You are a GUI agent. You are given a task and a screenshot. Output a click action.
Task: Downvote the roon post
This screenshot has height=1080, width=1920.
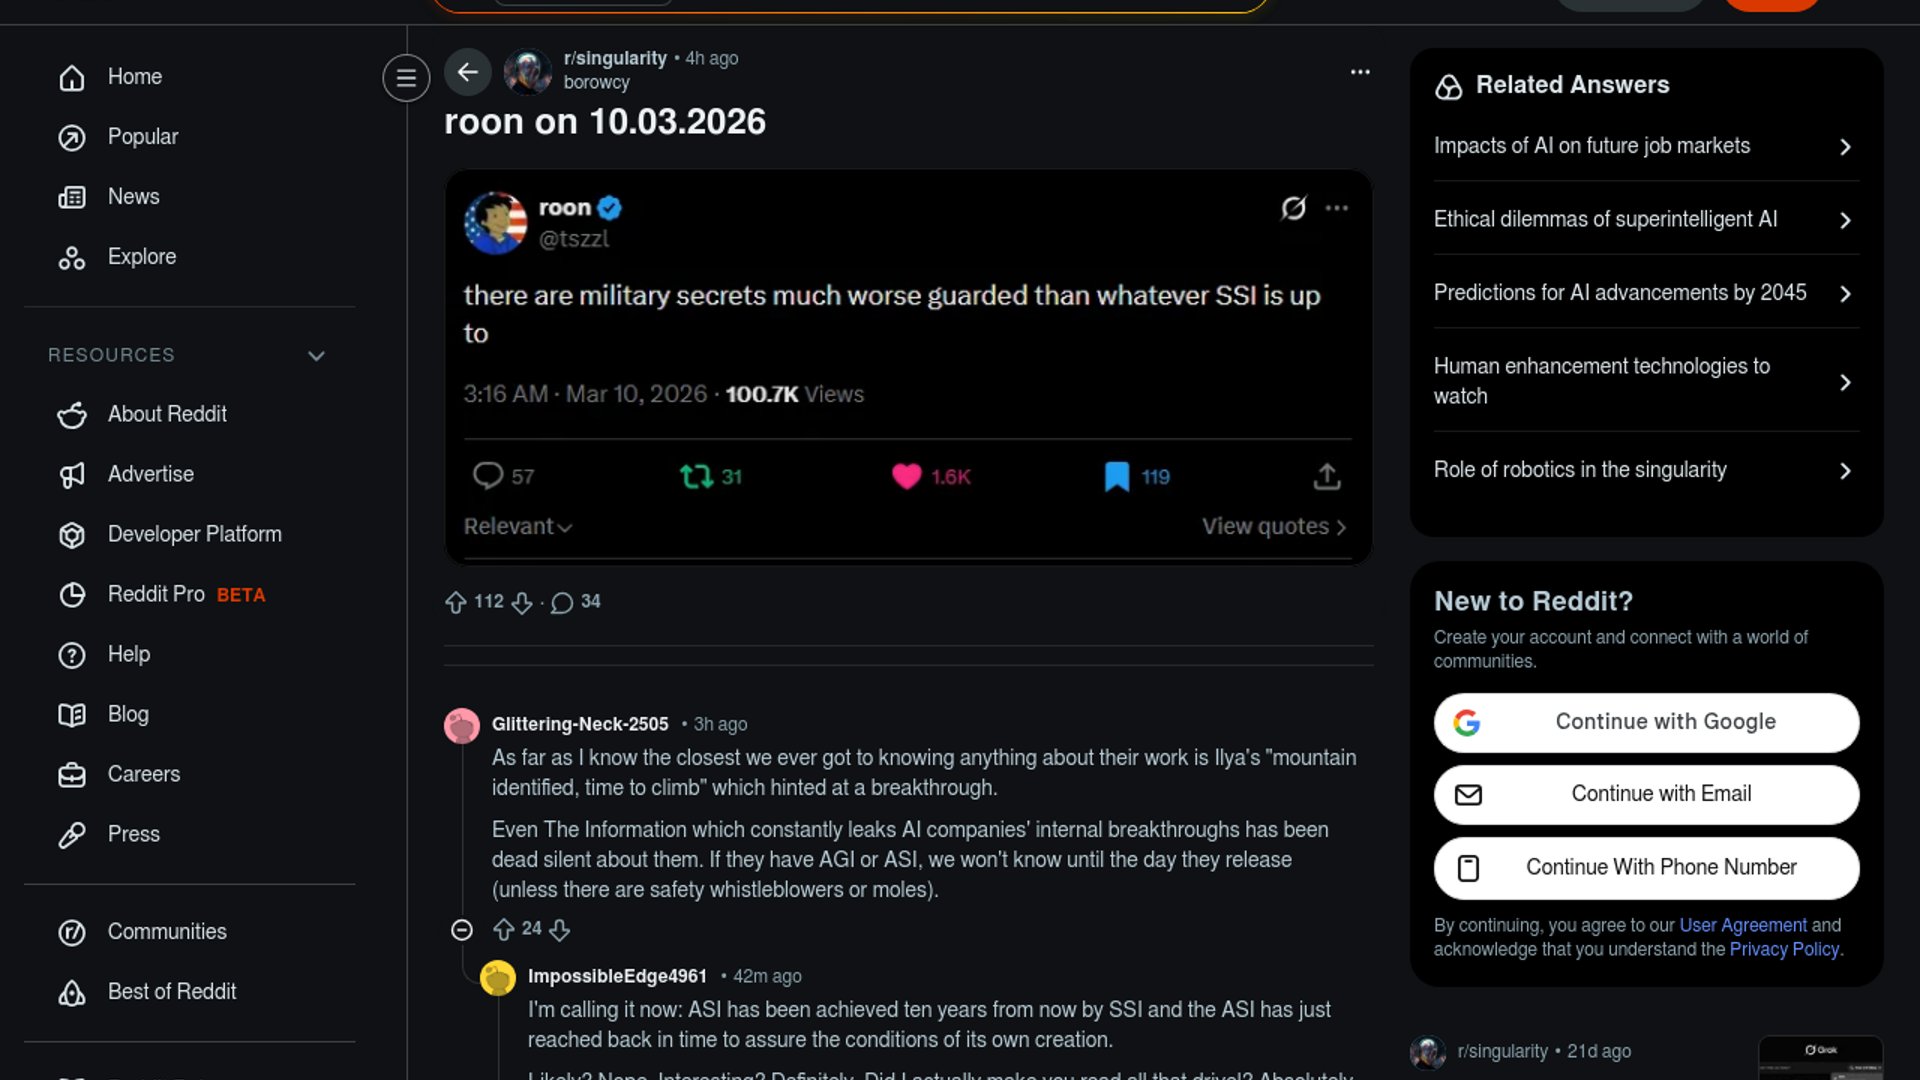tap(522, 602)
